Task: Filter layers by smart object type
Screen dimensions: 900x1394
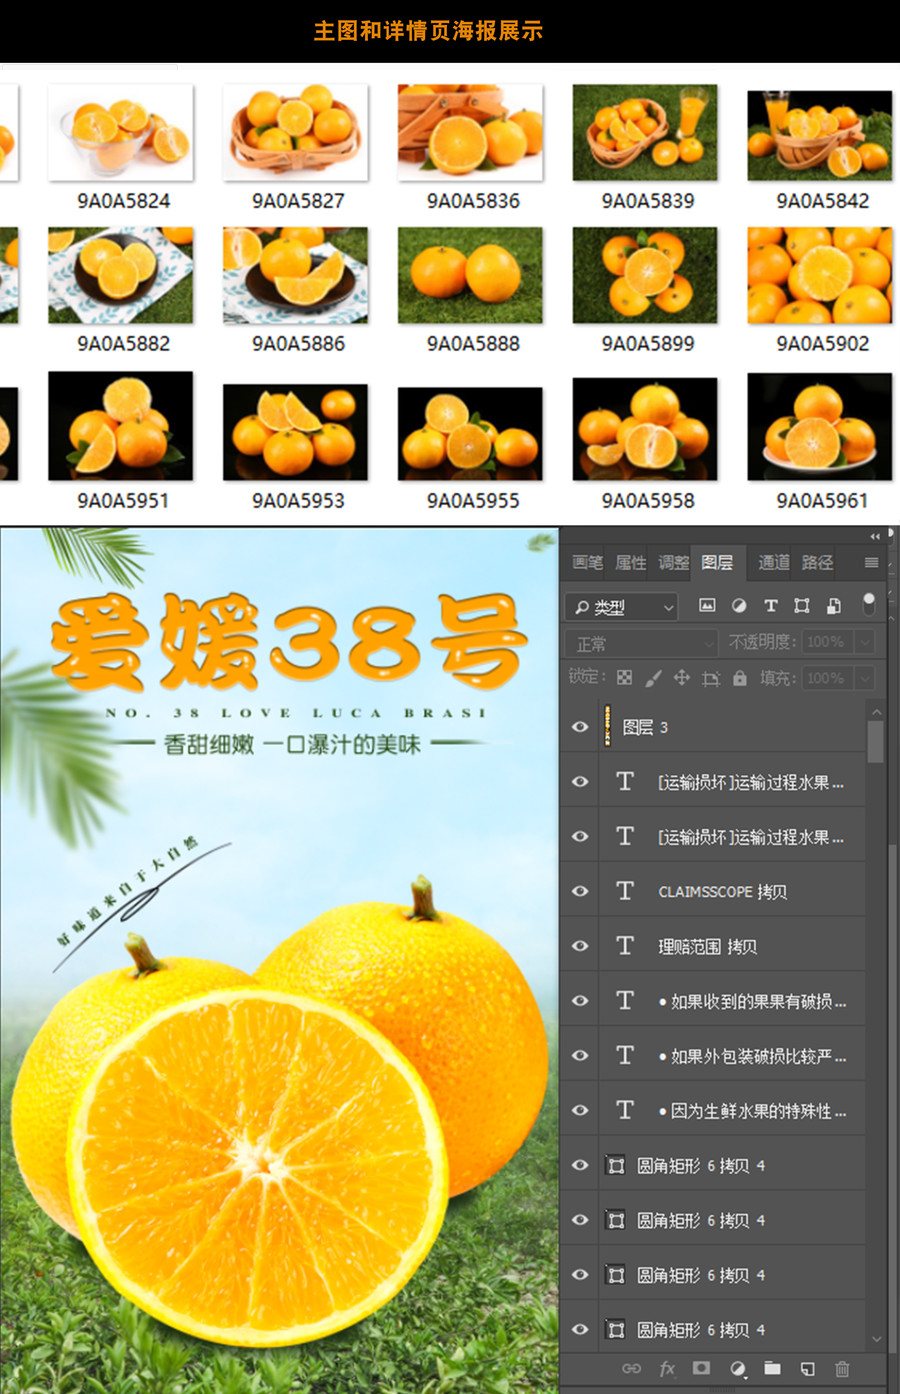Action: pos(833,606)
